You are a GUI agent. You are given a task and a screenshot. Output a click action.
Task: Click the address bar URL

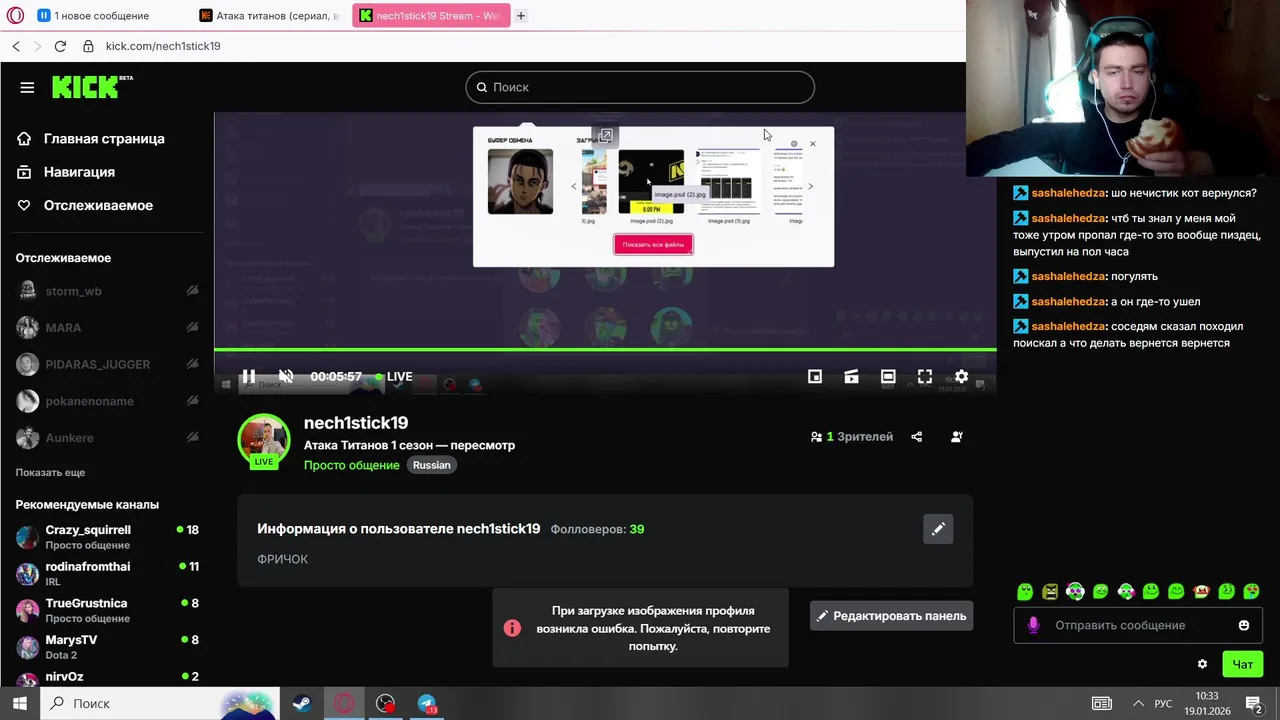point(163,46)
